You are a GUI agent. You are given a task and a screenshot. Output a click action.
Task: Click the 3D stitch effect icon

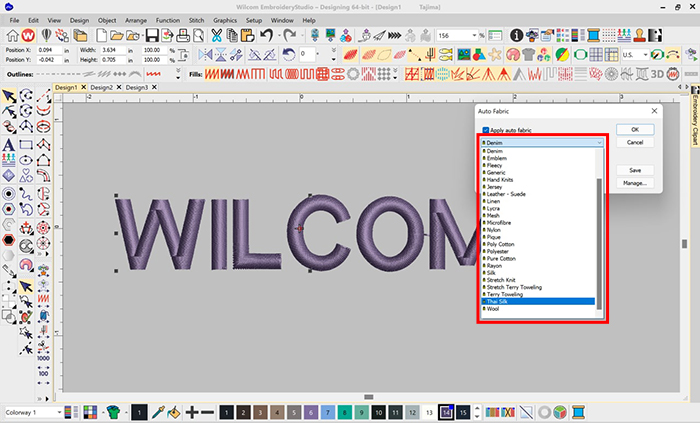click(x=657, y=74)
